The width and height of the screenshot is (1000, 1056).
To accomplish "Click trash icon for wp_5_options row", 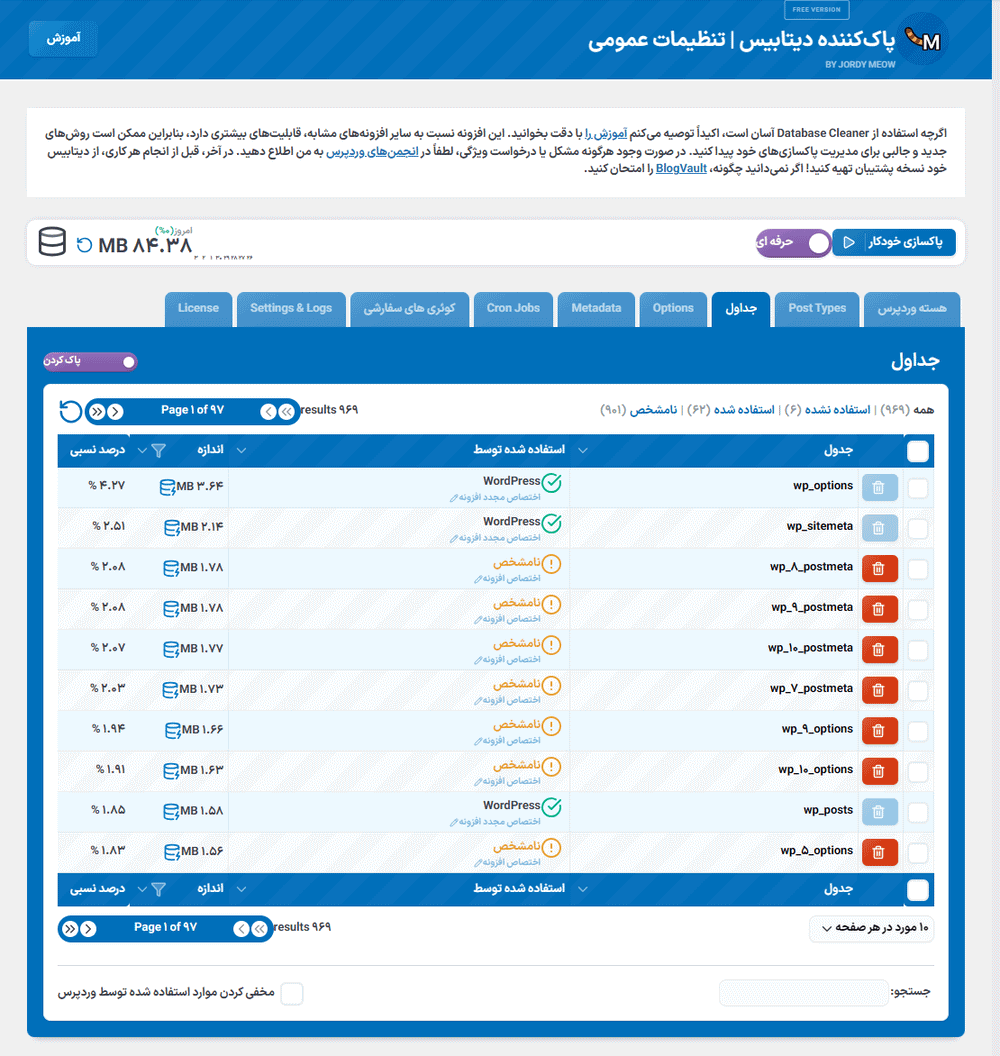I will tap(879, 852).
